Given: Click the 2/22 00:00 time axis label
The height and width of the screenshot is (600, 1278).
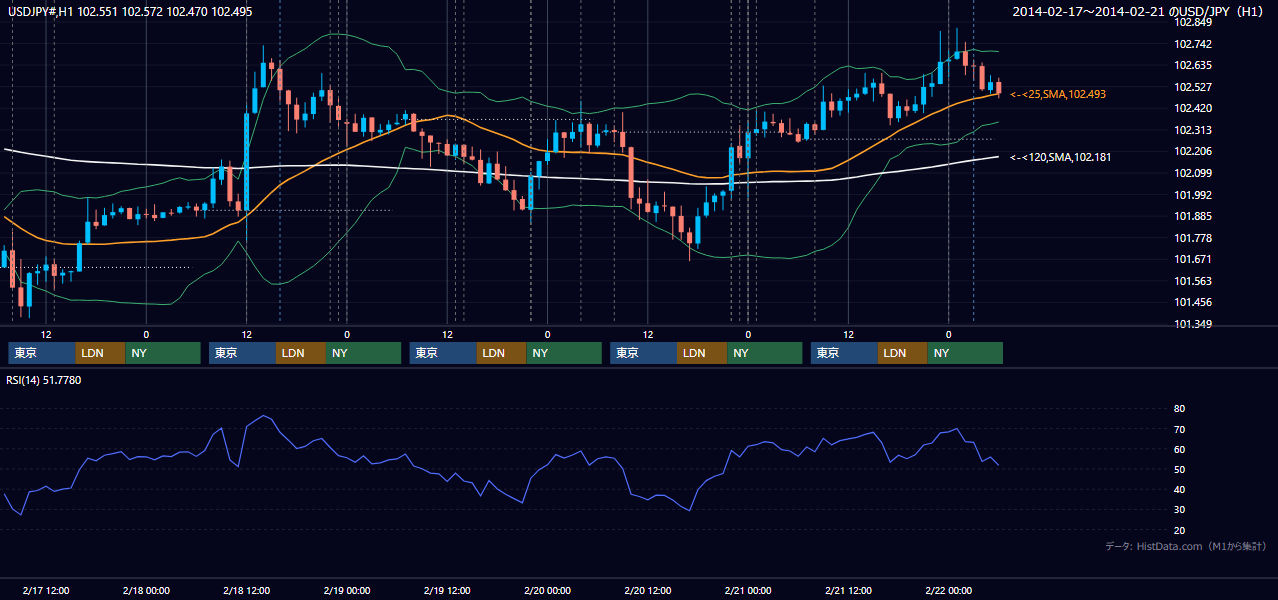Looking at the screenshot, I should pos(948,591).
